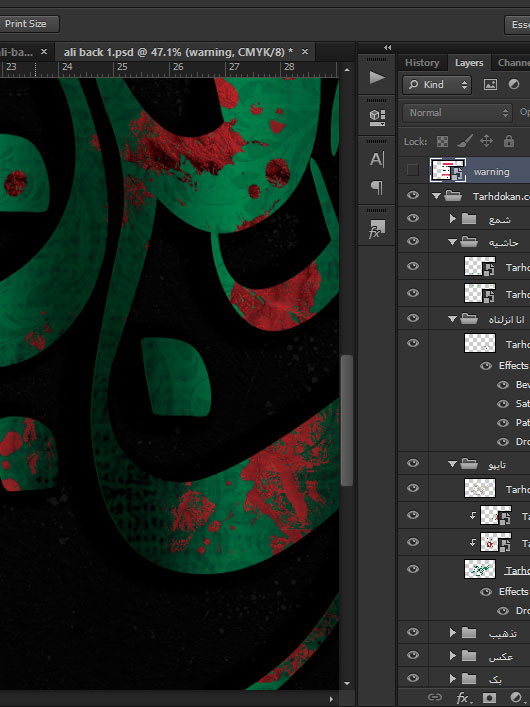The width and height of the screenshot is (530, 707).
Task: Lock all with the padlock icon
Action: [509, 141]
